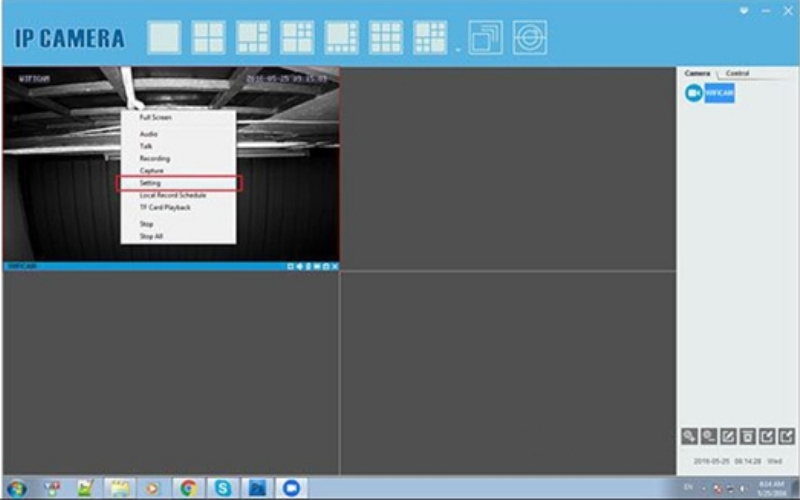Click Recording in the context menu
This screenshot has width=800, height=500.
(x=155, y=159)
